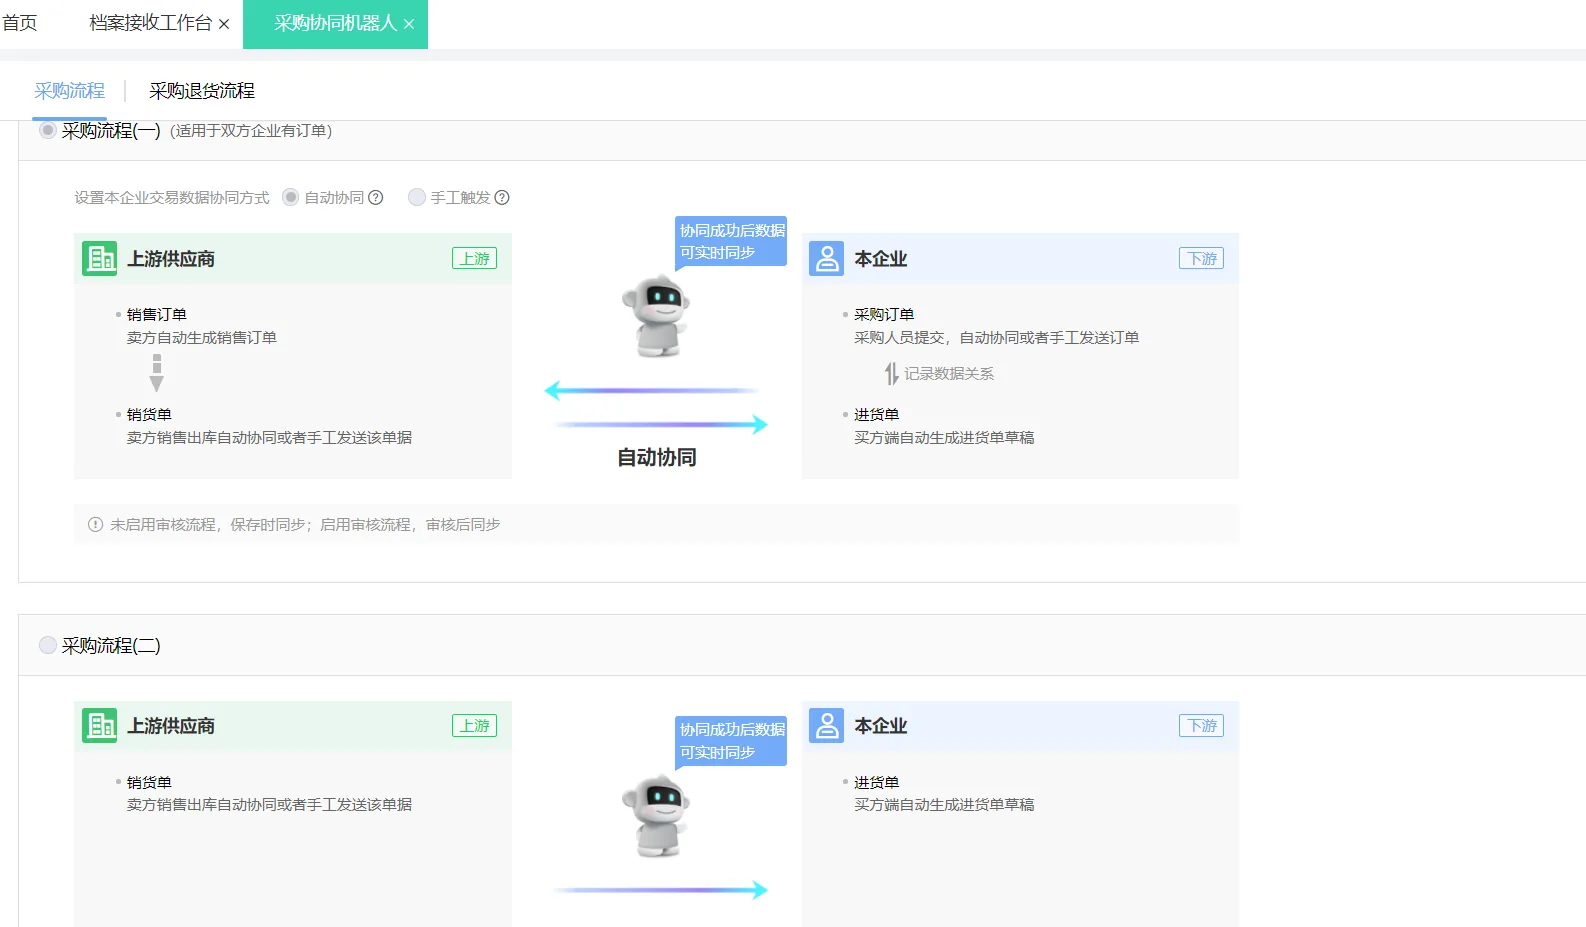This screenshot has width=1586, height=927.
Task: Click the 上游 tag in 采购流程(二)
Action: tap(474, 726)
